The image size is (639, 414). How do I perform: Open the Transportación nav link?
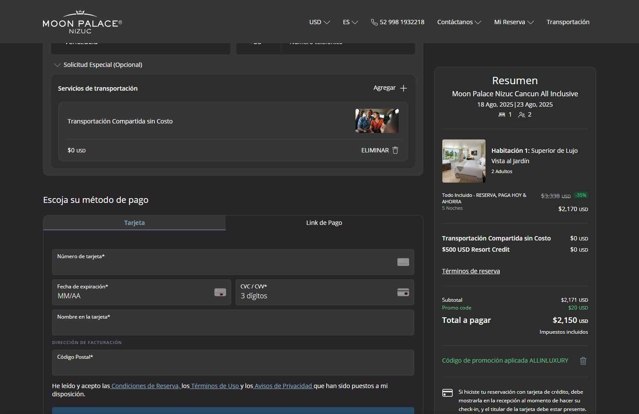pyautogui.click(x=568, y=22)
